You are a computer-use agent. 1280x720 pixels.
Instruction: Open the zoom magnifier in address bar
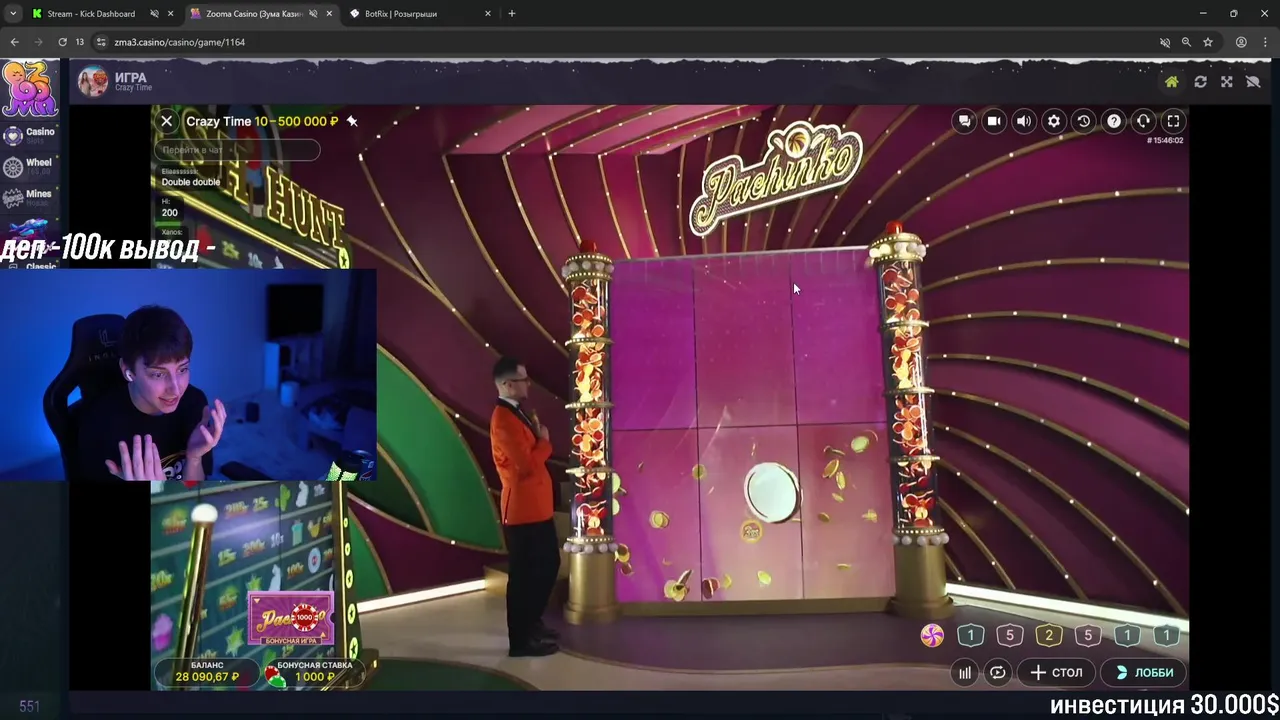coord(1186,42)
